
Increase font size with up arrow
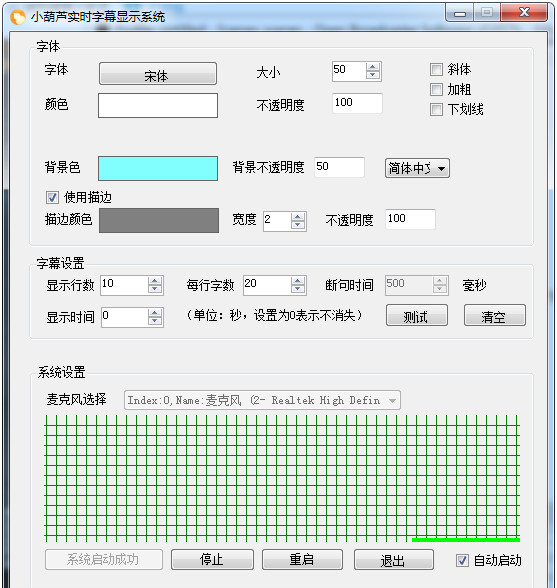tap(372, 68)
